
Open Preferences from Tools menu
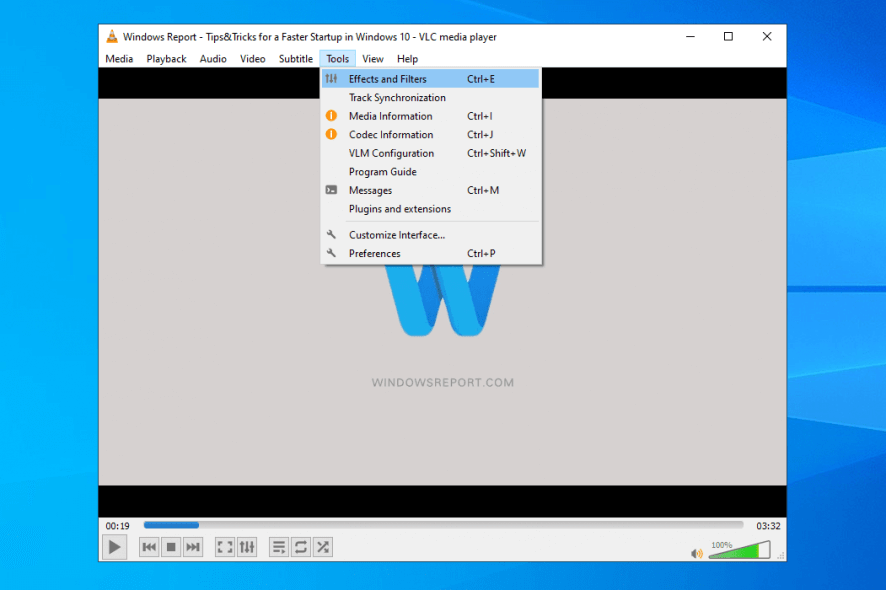(431, 254)
